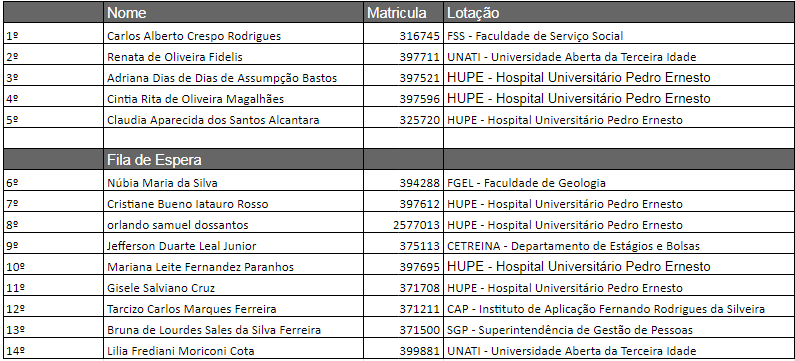Click the Renata de Oliveira Fidelis cell
Image resolution: width=795 pixels, height=361 pixels.
tap(233, 57)
